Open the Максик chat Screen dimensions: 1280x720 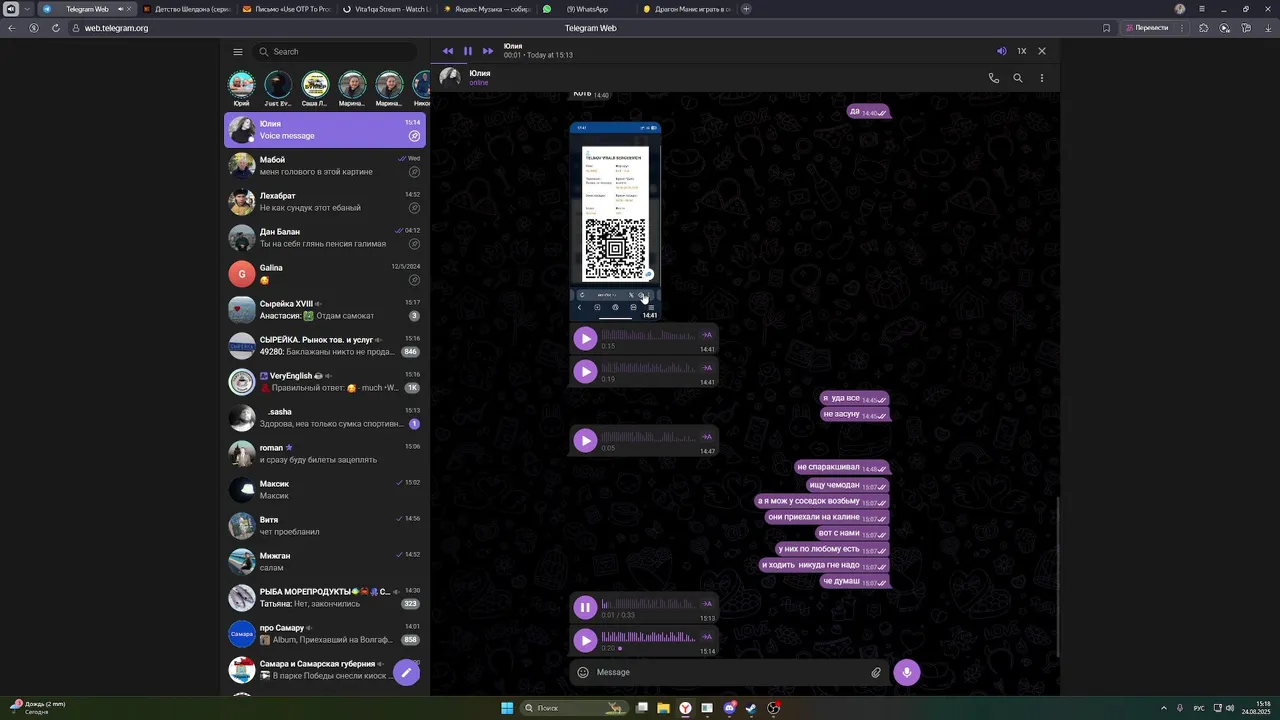coord(325,490)
